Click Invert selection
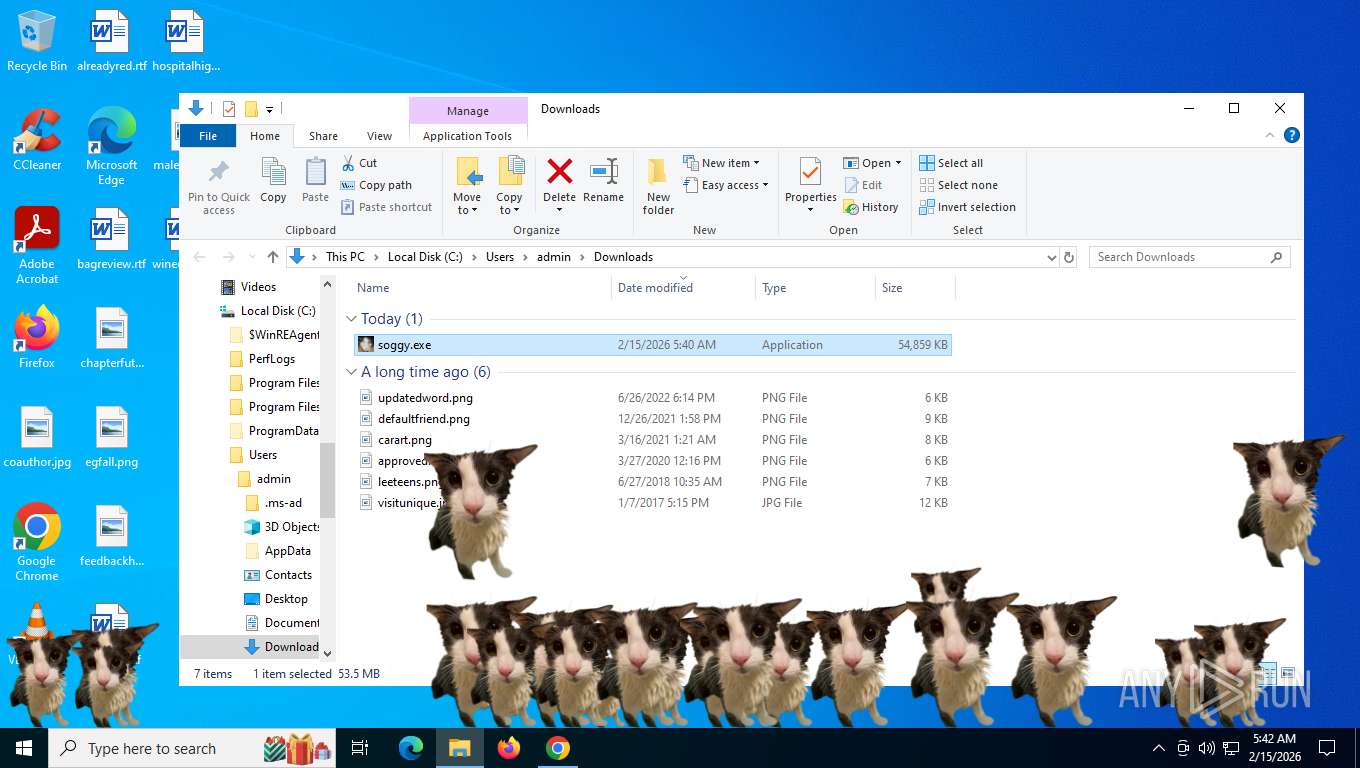 point(967,207)
